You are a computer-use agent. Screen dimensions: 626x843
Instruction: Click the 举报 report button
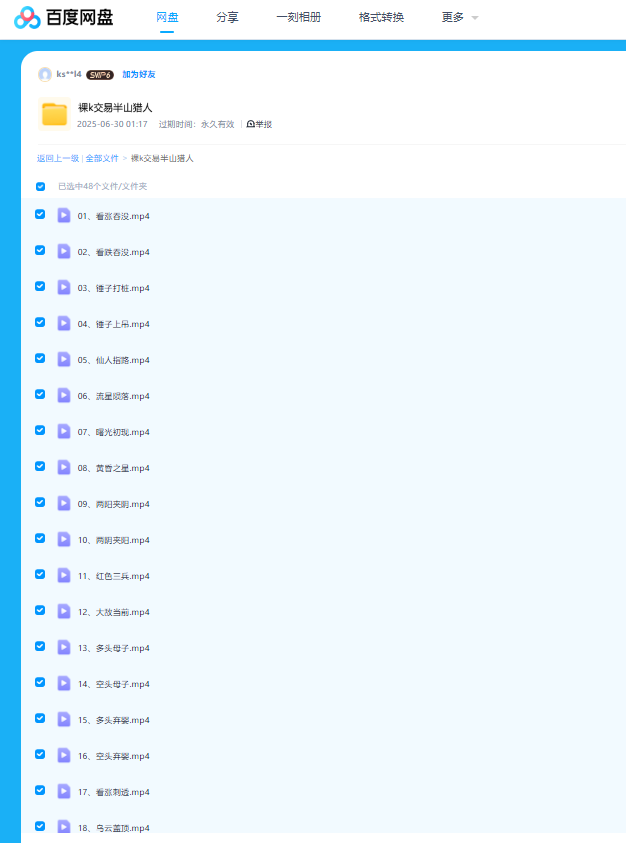coord(259,124)
